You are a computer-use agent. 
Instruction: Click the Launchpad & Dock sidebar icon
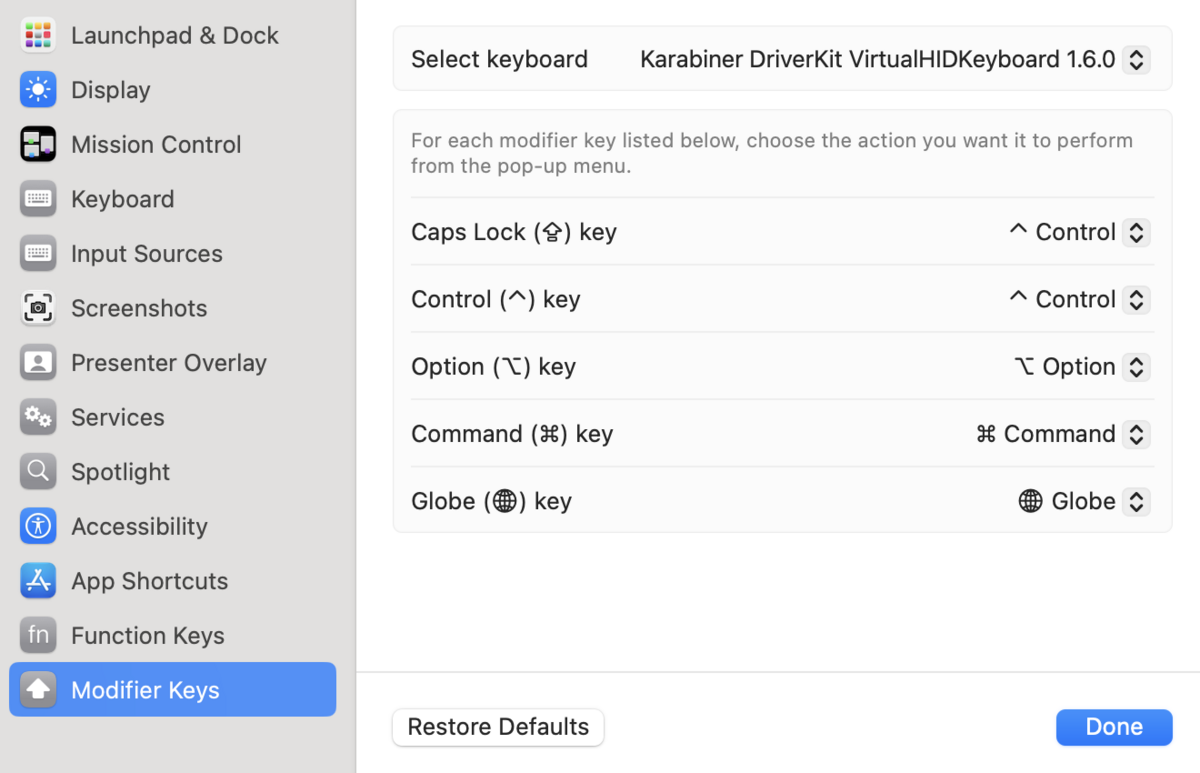coord(38,35)
